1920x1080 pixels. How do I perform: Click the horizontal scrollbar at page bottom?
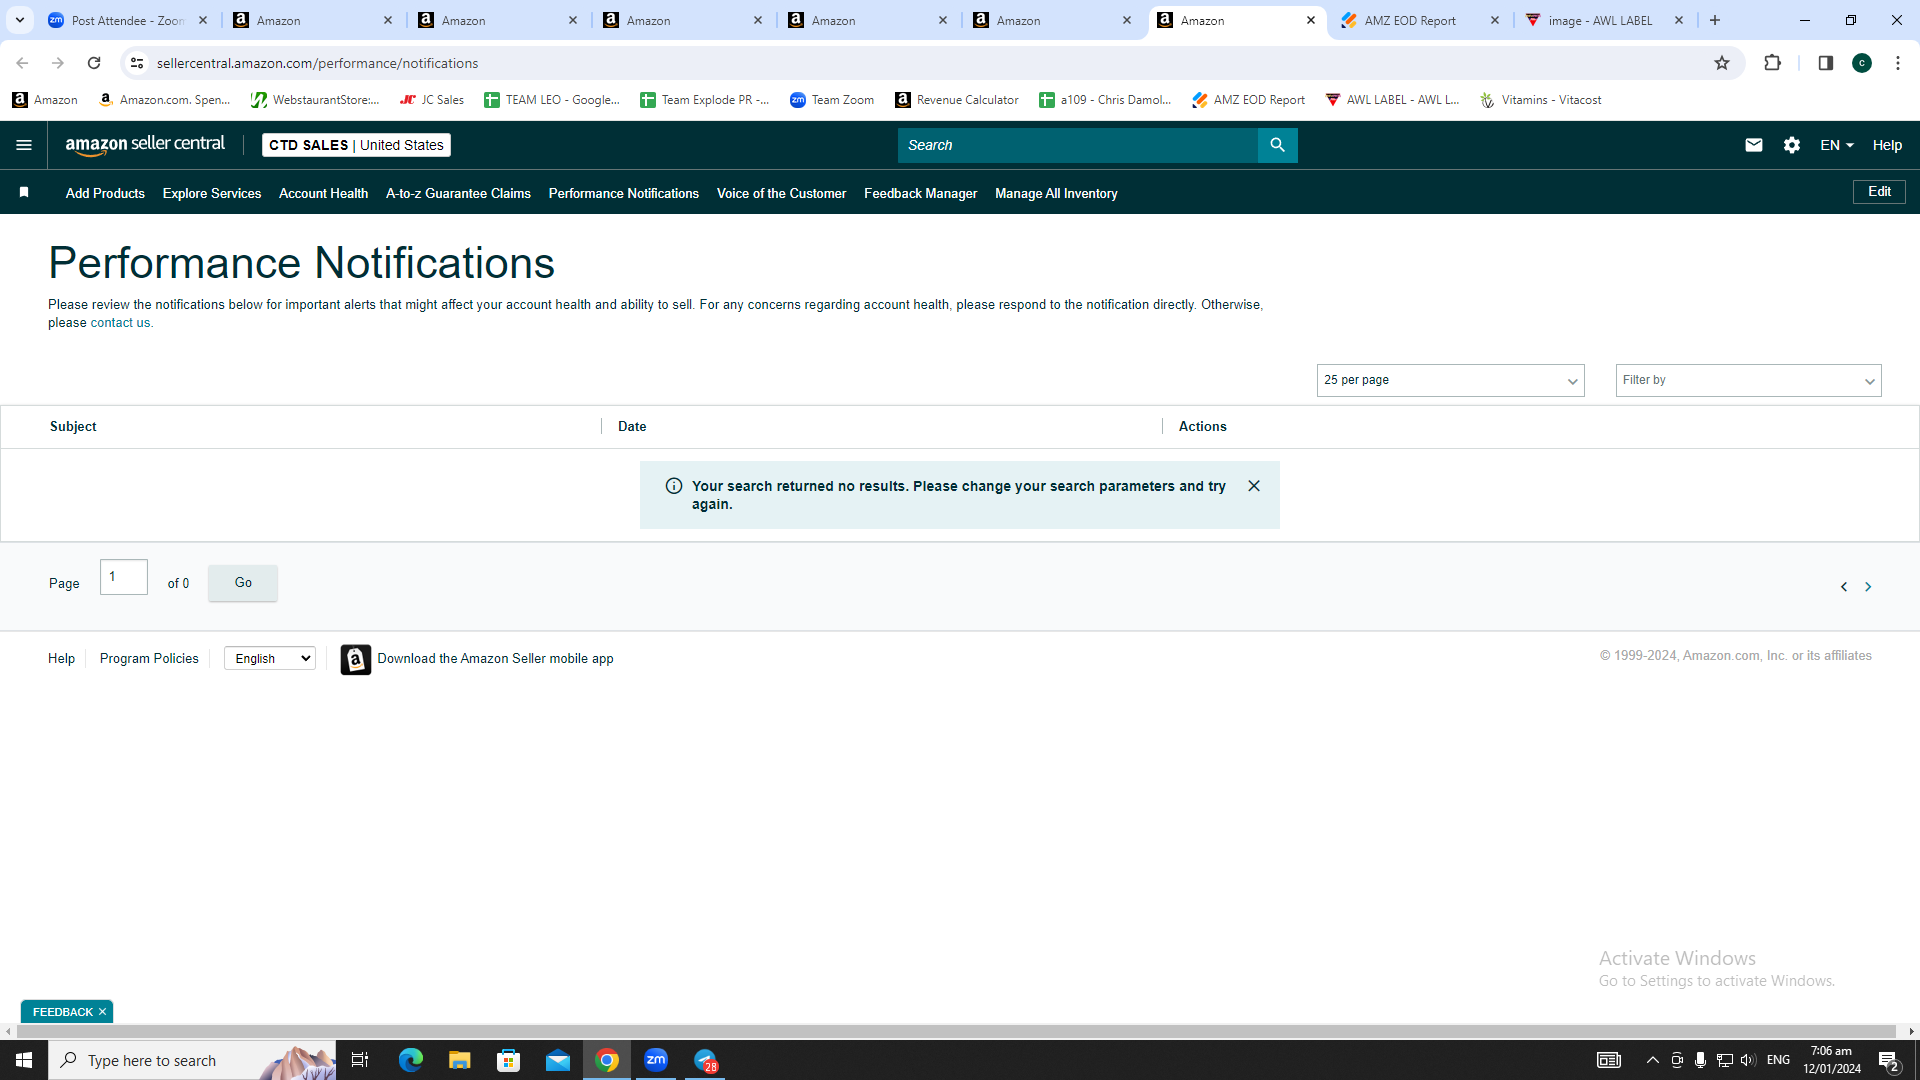click(x=955, y=1031)
